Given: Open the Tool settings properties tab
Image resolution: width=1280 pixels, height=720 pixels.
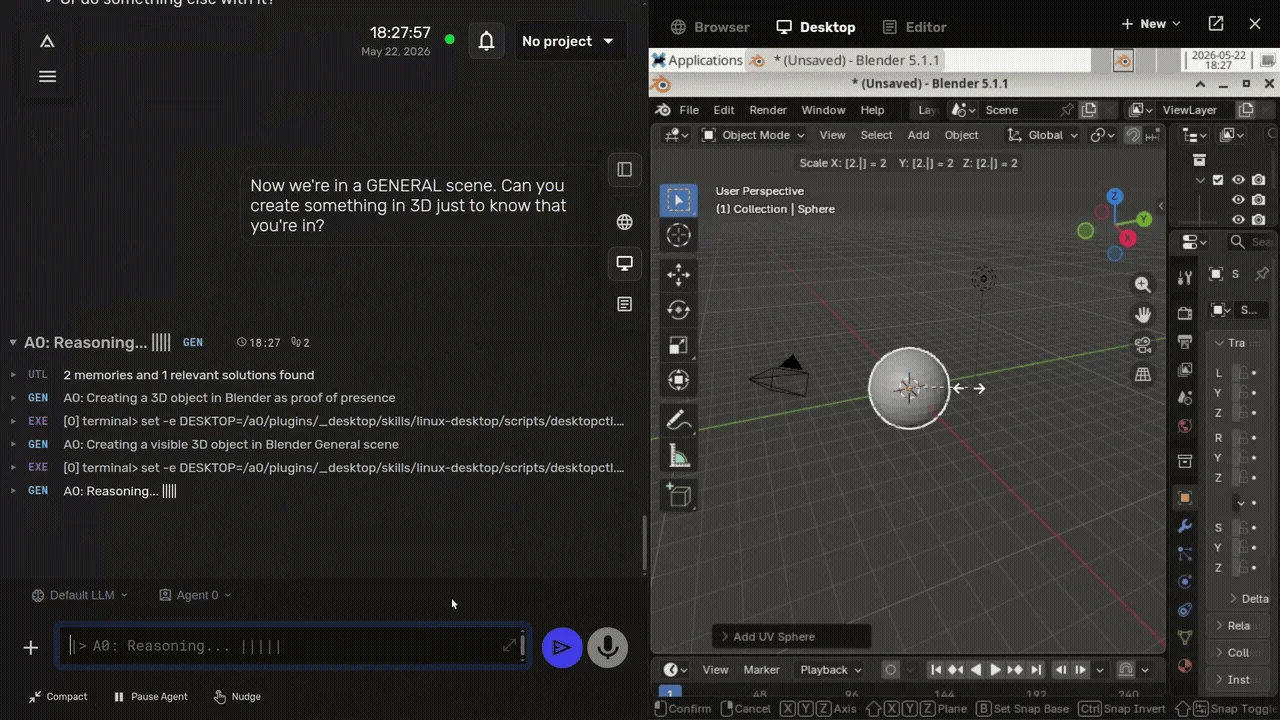Looking at the screenshot, I should (x=1185, y=277).
